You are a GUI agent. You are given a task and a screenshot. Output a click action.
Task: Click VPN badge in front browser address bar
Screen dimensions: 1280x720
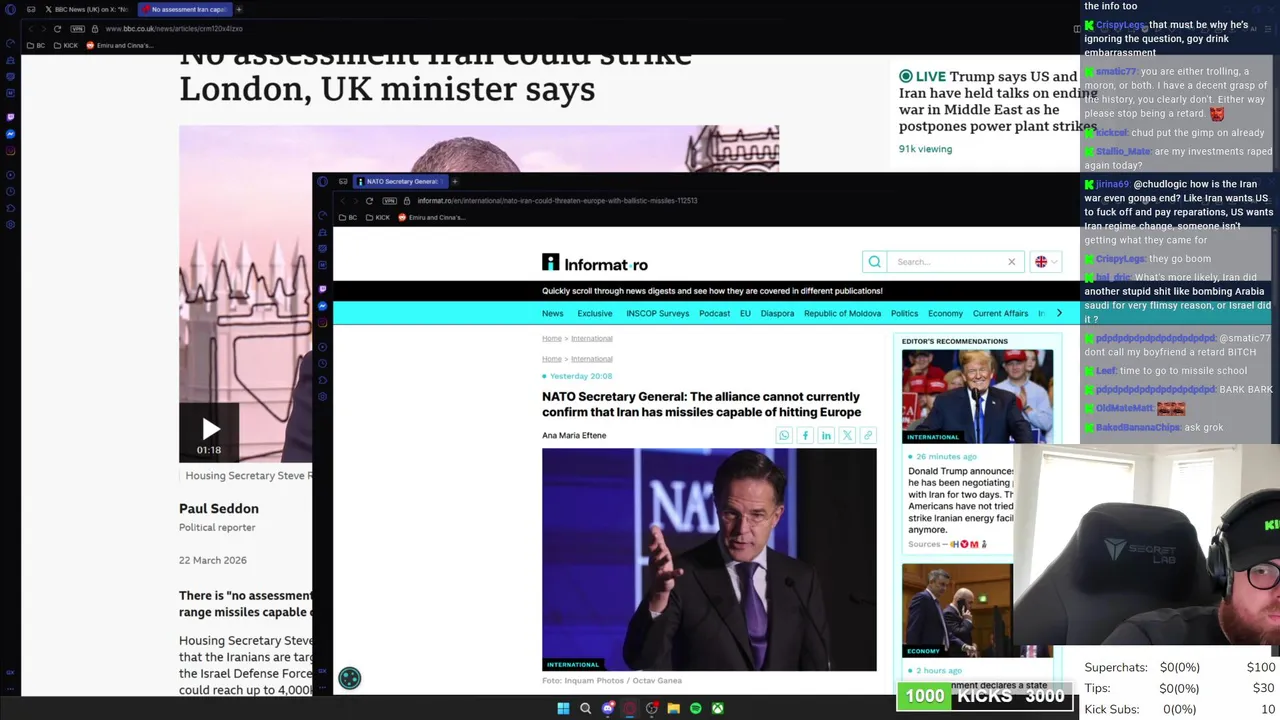(x=389, y=201)
